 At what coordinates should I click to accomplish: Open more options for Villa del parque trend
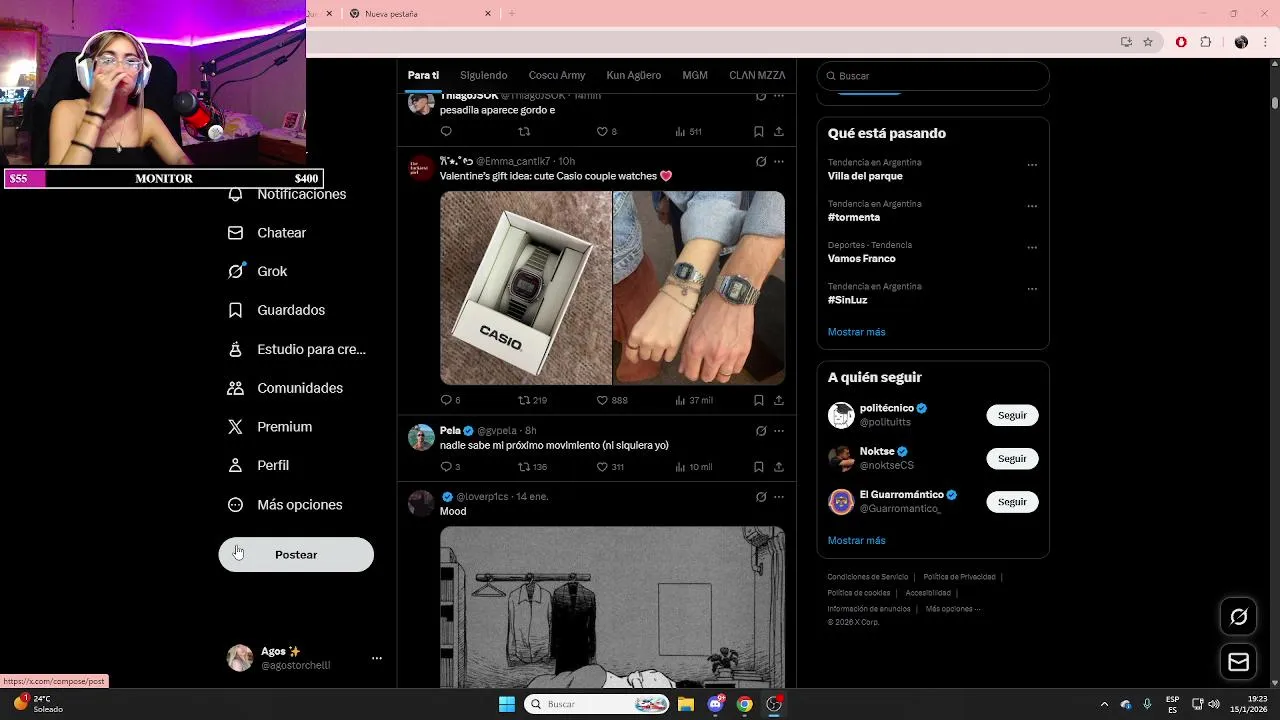tap(1032, 165)
